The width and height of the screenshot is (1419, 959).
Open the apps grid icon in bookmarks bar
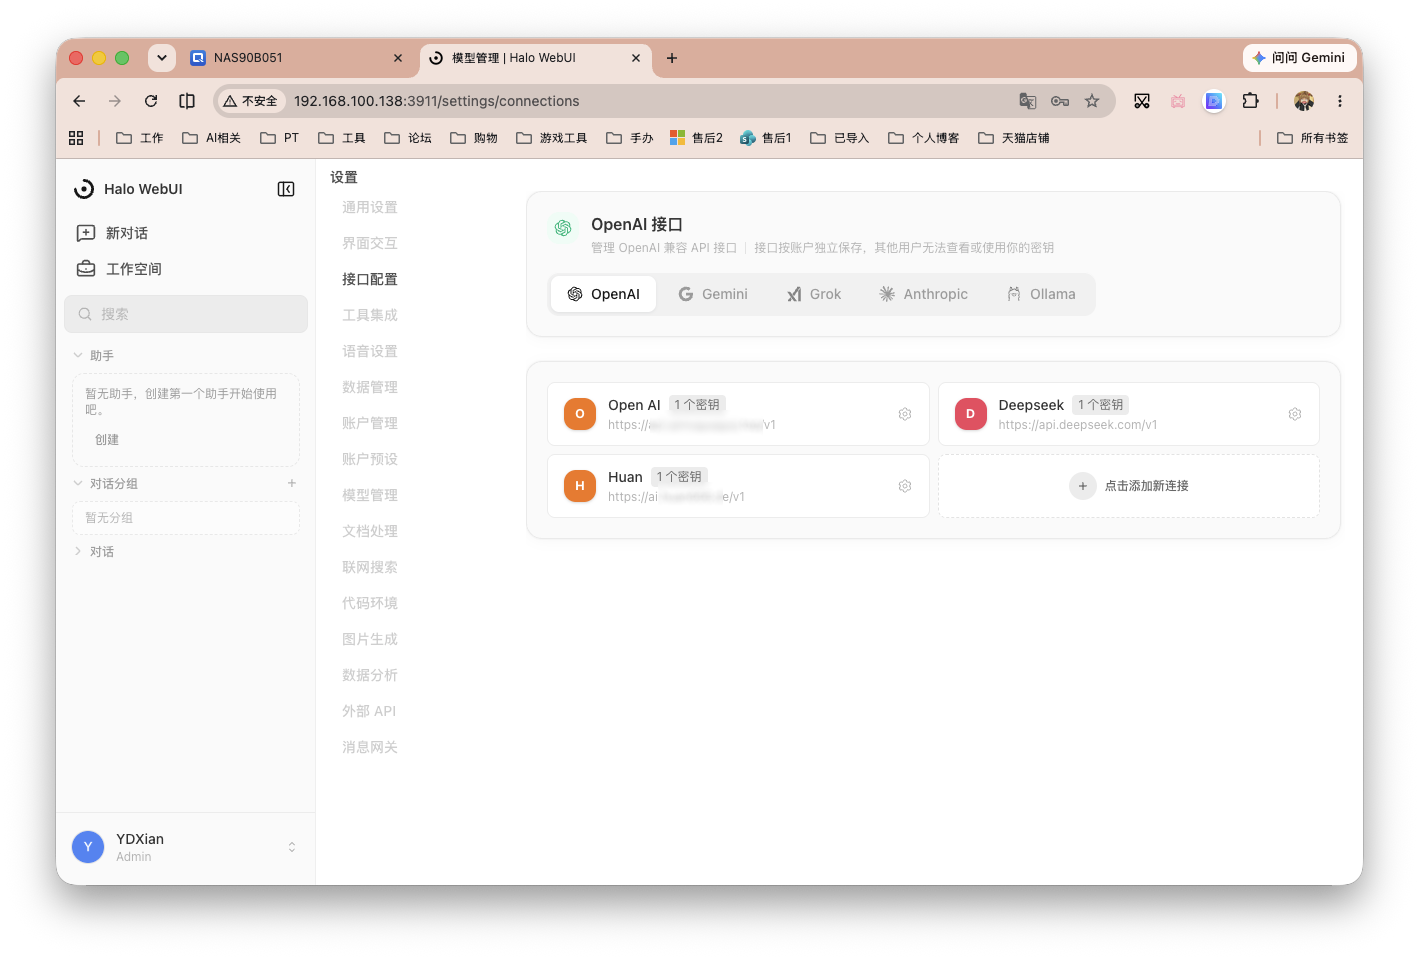(76, 138)
